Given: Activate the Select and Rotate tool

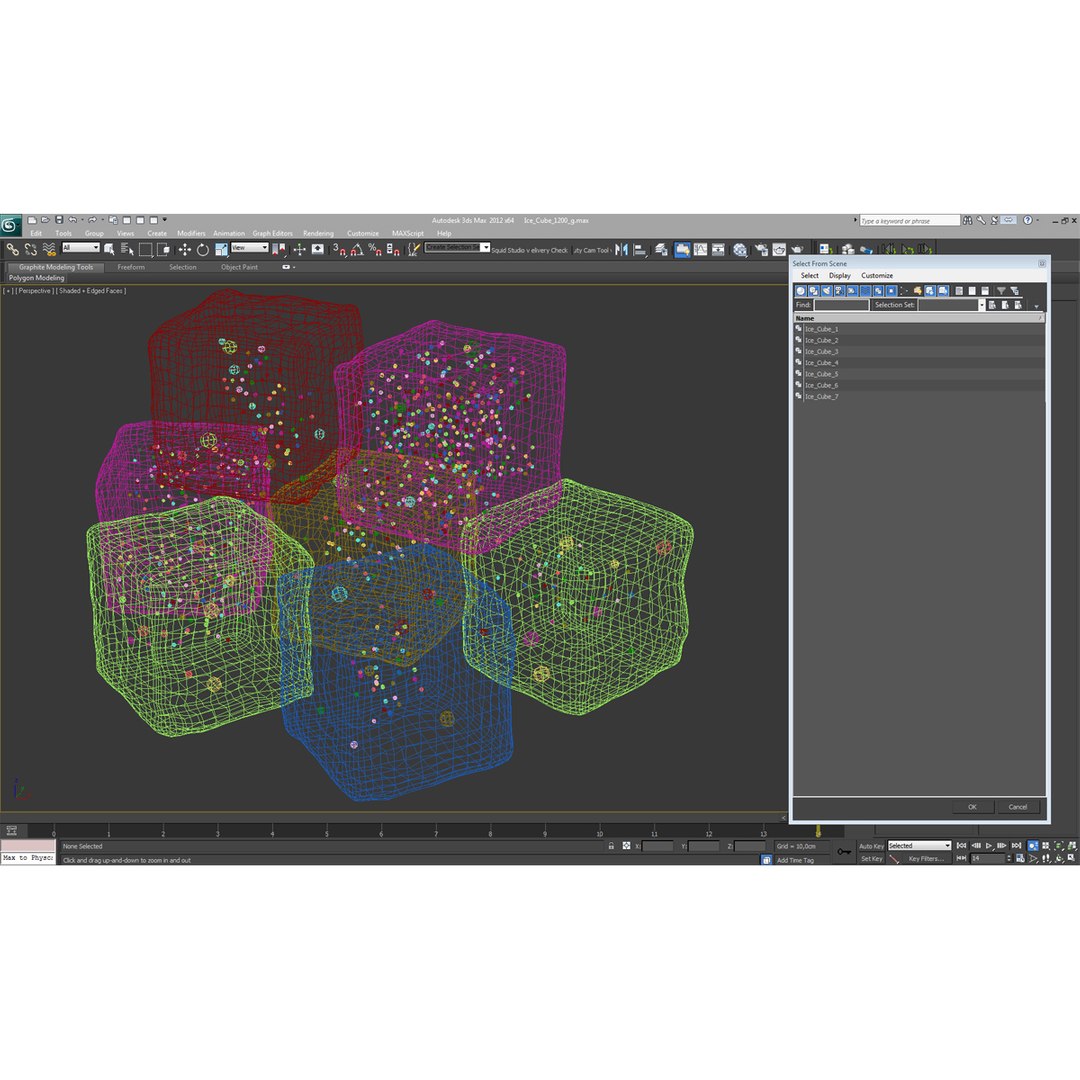Looking at the screenshot, I should coord(202,249).
